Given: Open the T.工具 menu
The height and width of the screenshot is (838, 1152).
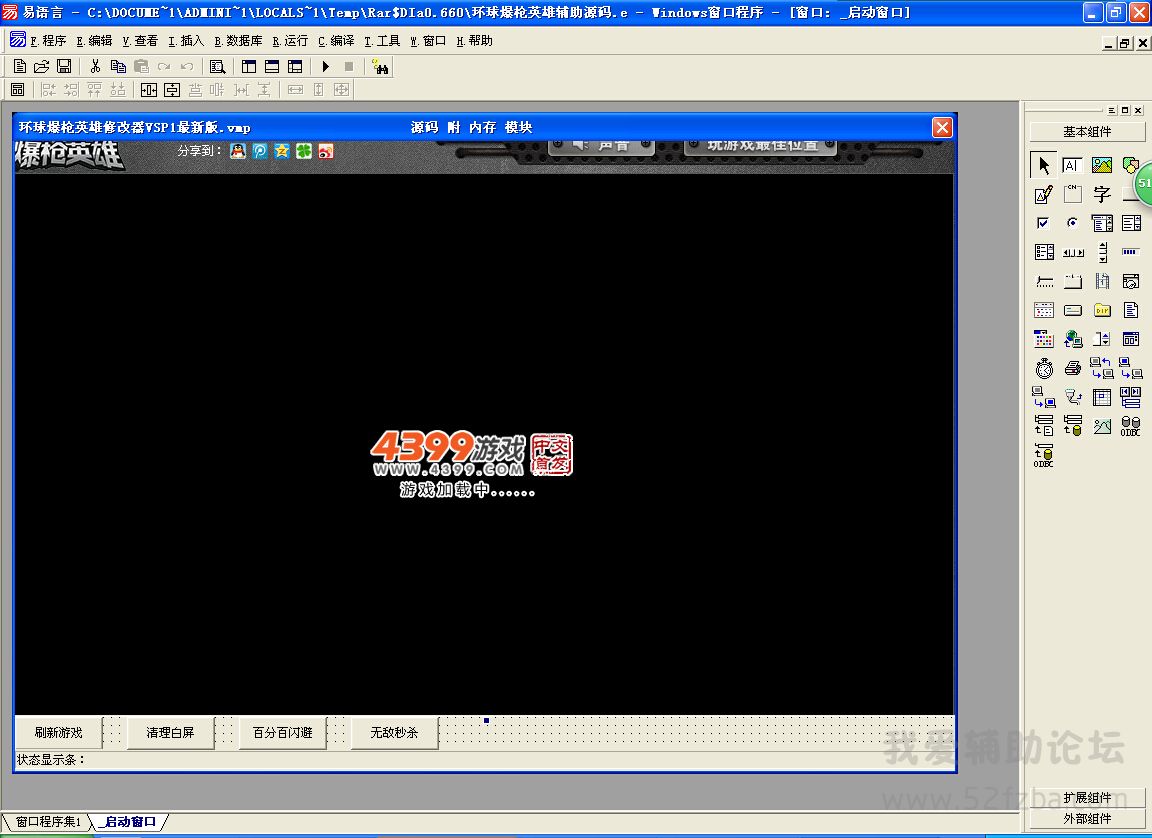Looking at the screenshot, I should click(382, 41).
